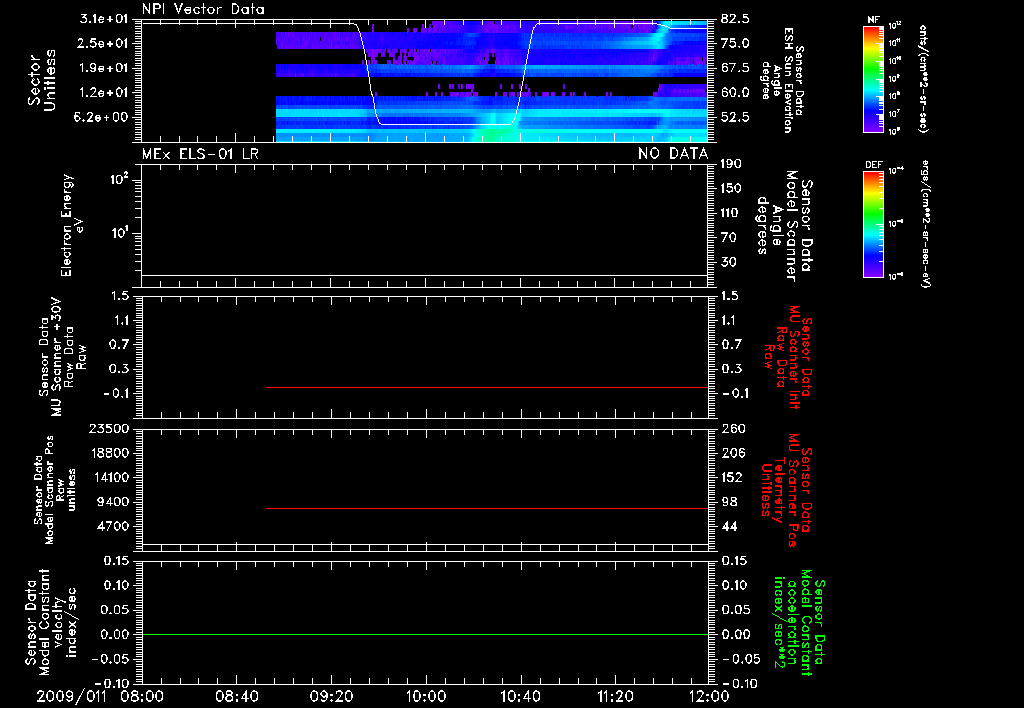Click the 09:20 time axis label
The width and height of the screenshot is (1024, 708).
[x=331, y=696]
